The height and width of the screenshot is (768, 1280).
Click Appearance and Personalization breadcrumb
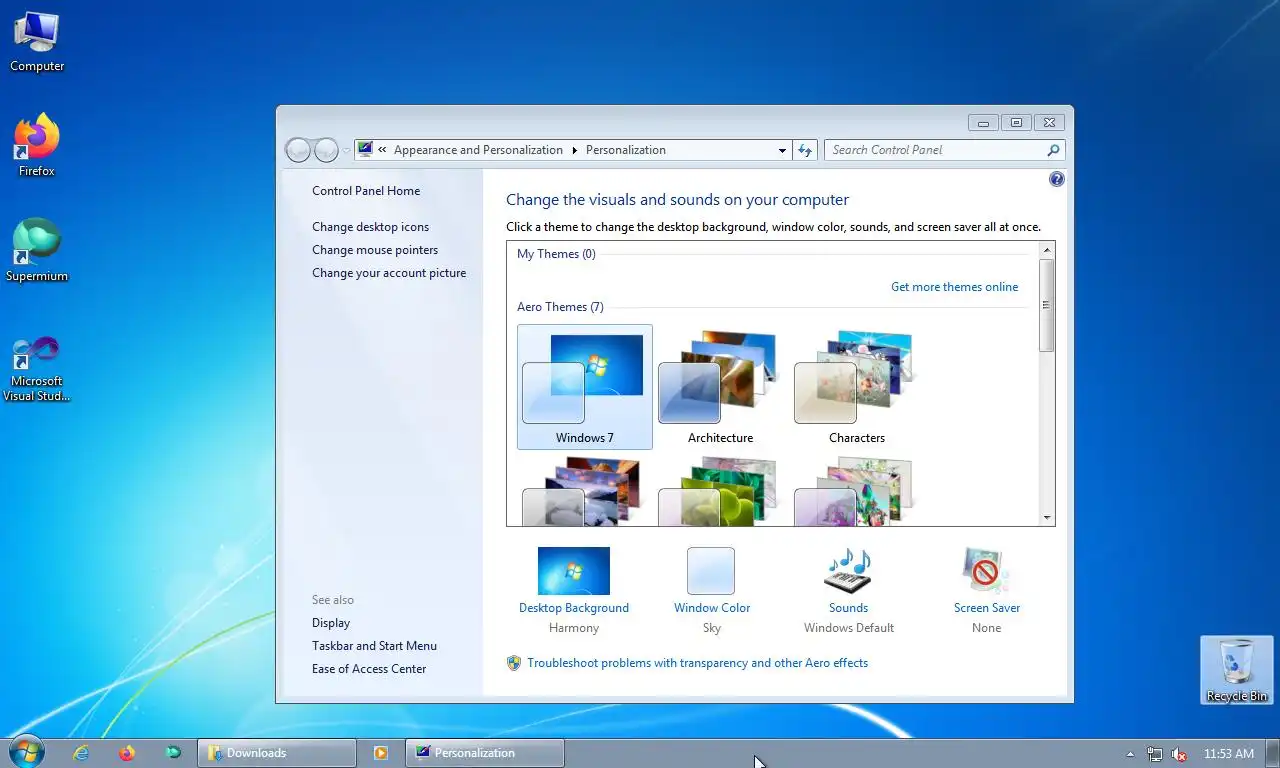click(478, 150)
